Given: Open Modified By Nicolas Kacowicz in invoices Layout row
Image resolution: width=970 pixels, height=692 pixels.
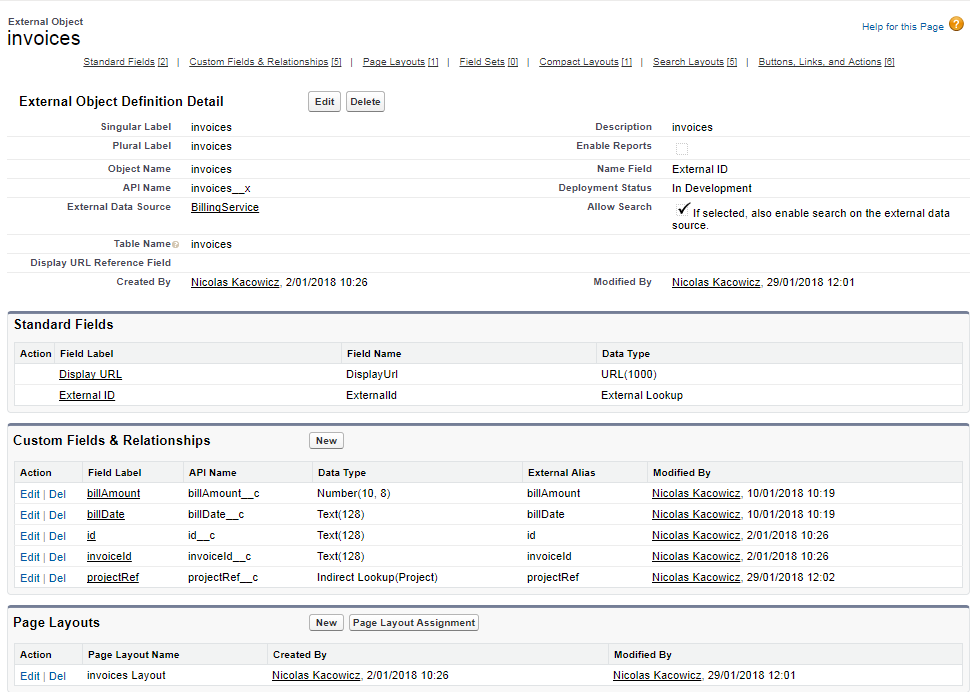Looking at the screenshot, I should 657,675.
